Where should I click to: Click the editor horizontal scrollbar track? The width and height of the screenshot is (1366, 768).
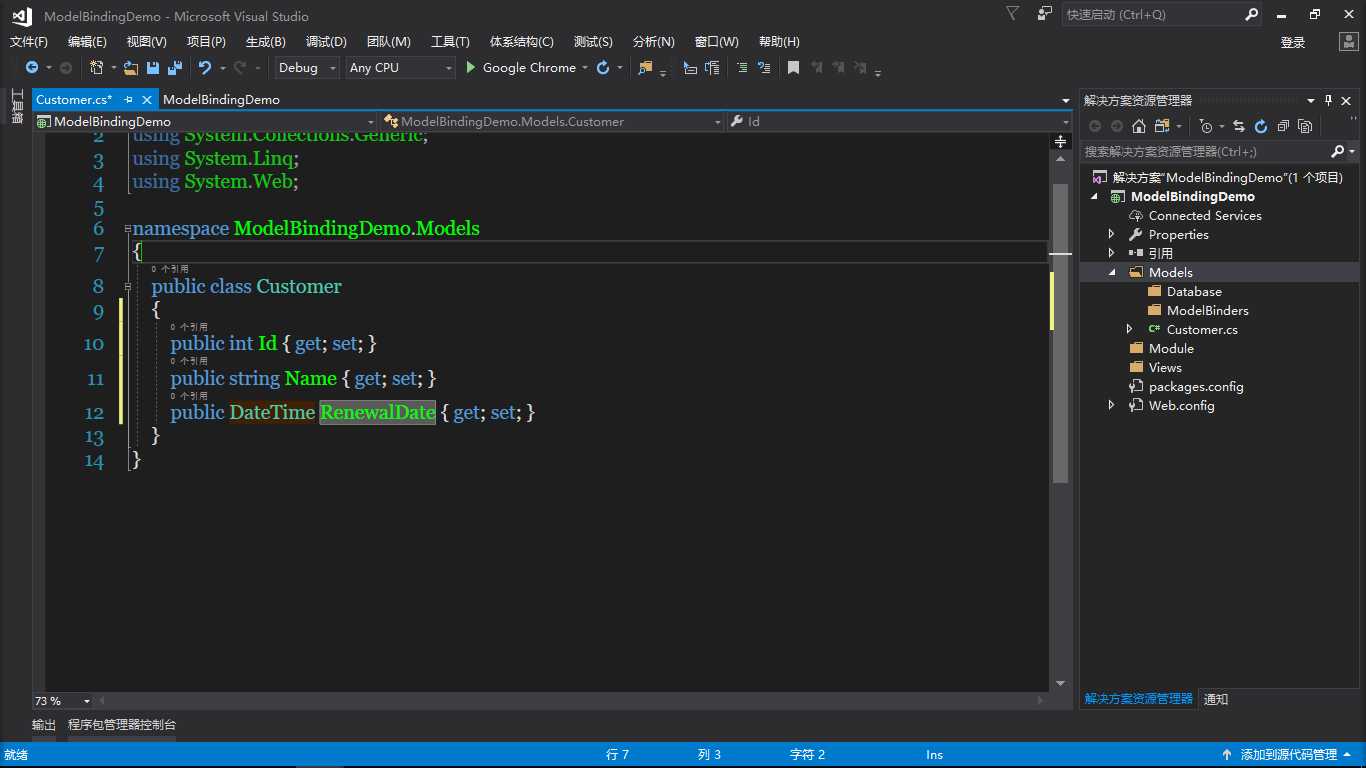click(571, 701)
